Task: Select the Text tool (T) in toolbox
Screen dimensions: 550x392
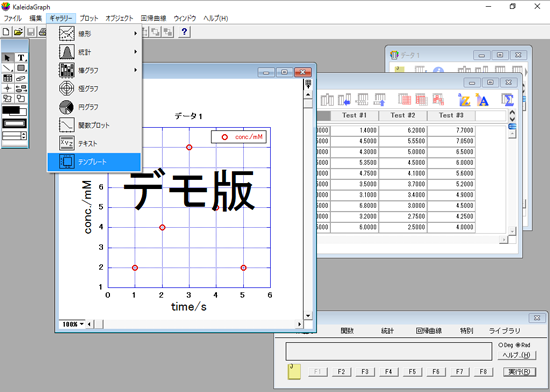Action: point(21,57)
